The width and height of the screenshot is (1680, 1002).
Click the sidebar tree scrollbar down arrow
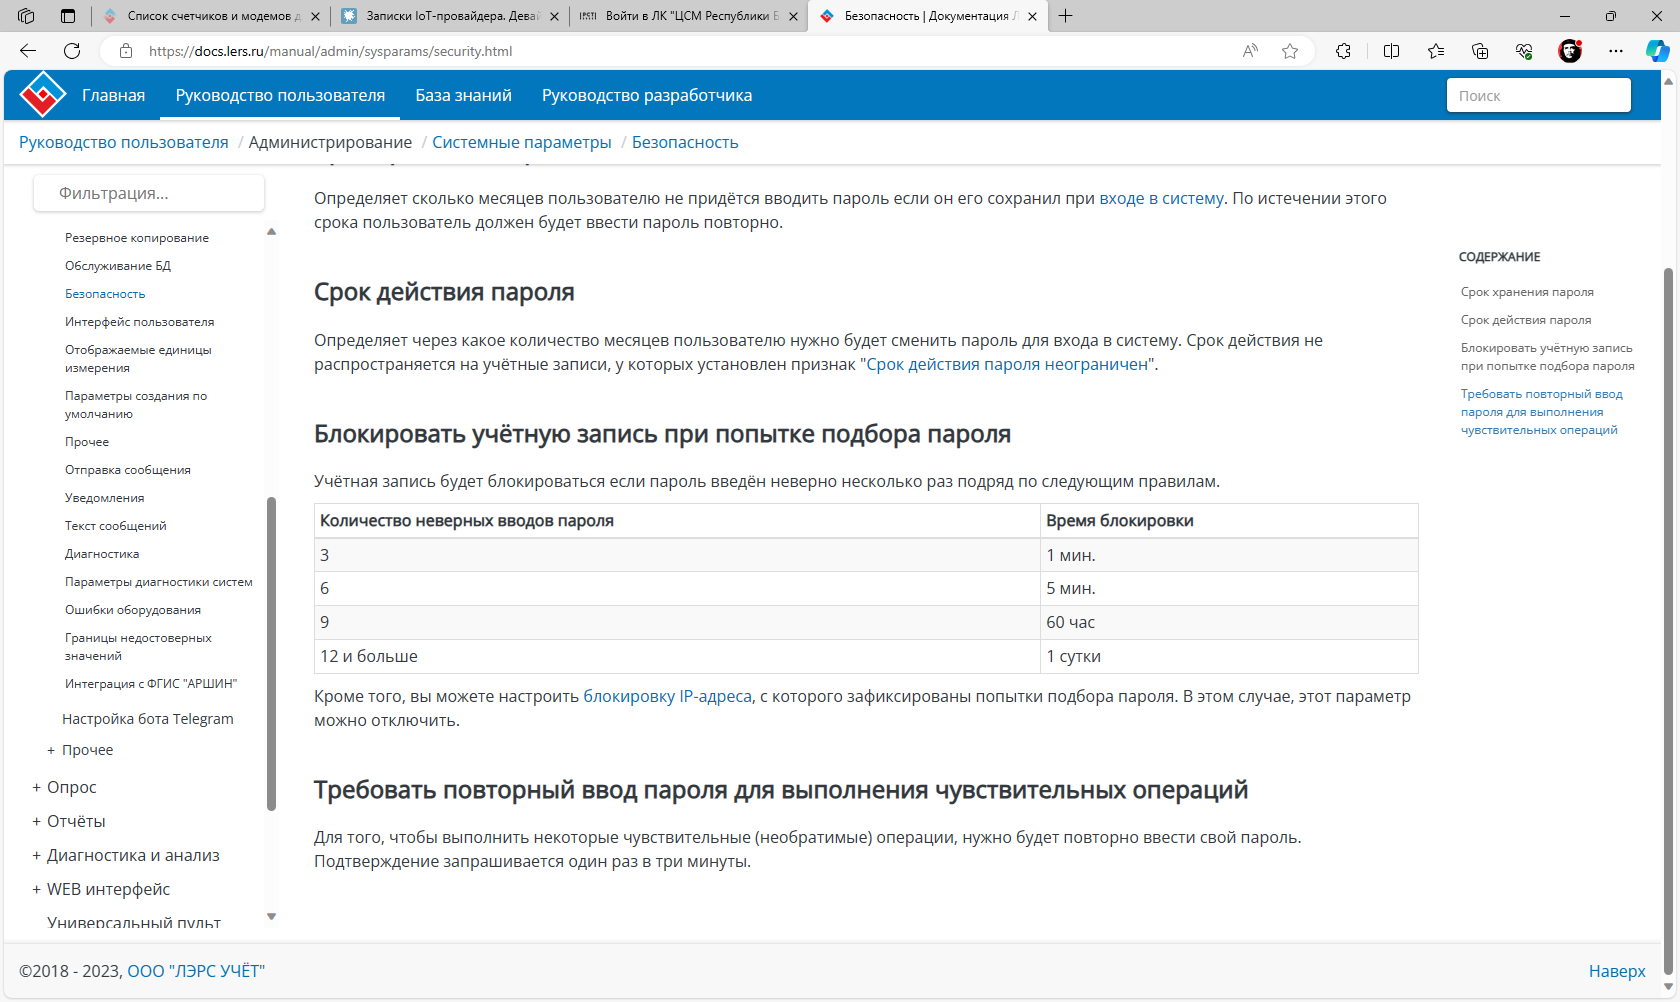pyautogui.click(x=271, y=917)
